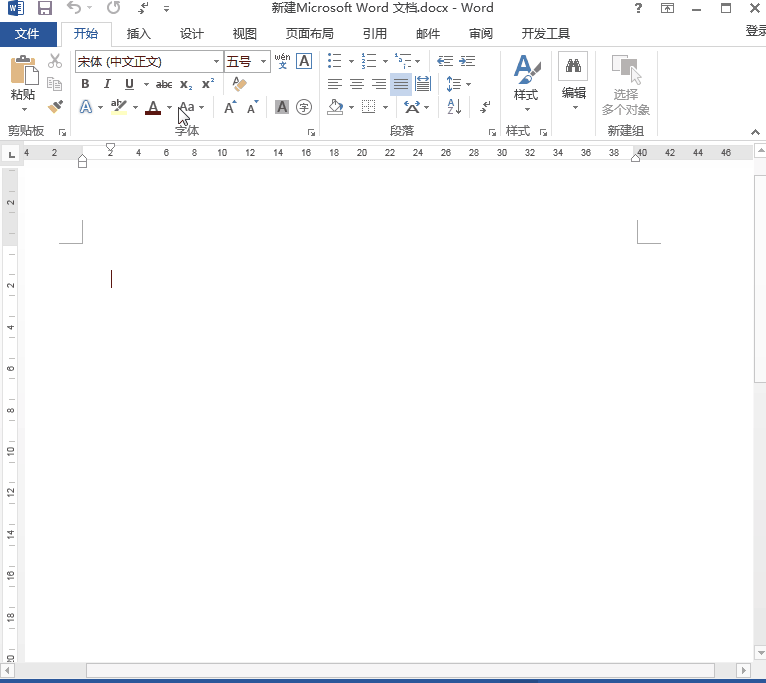Click the Sort A-Z icon
766x683 pixels.
click(x=453, y=107)
